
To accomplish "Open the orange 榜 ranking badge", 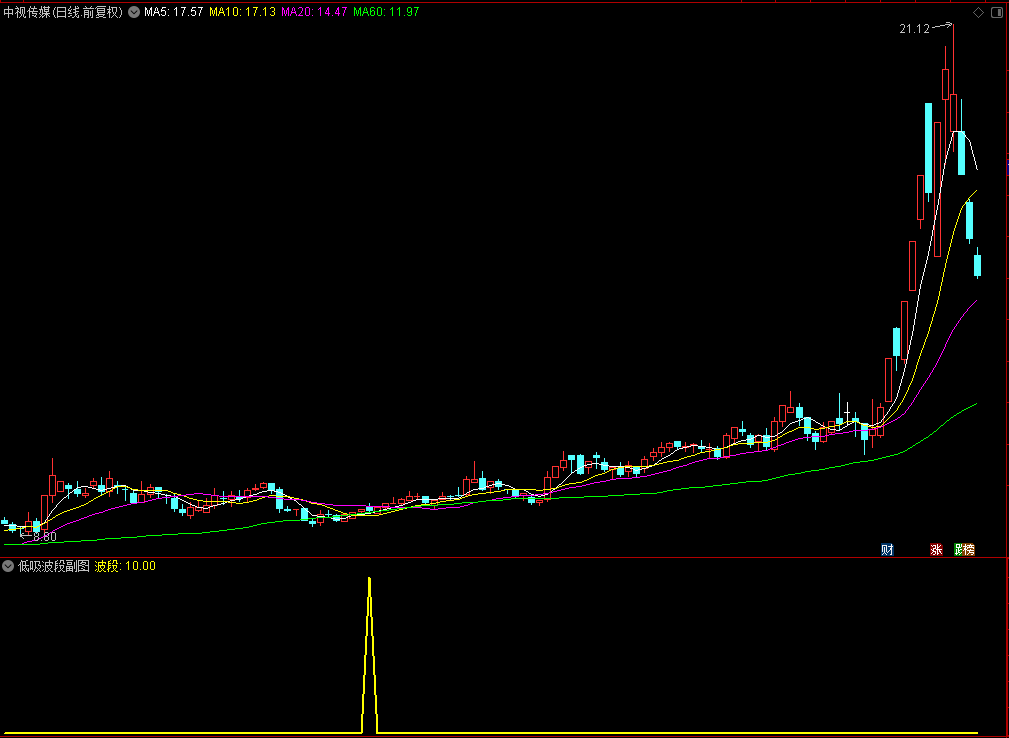I will tap(968, 549).
